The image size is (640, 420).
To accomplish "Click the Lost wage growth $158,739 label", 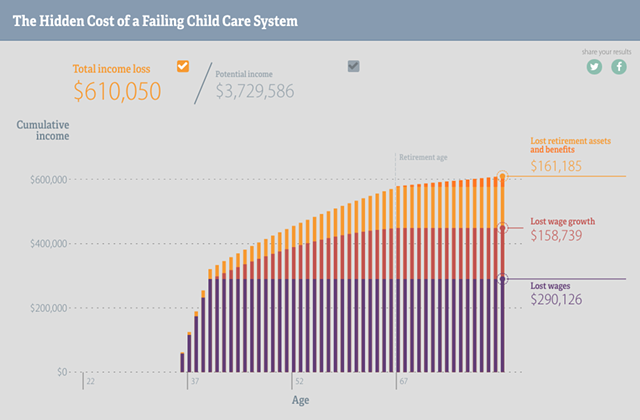I will click(x=562, y=229).
